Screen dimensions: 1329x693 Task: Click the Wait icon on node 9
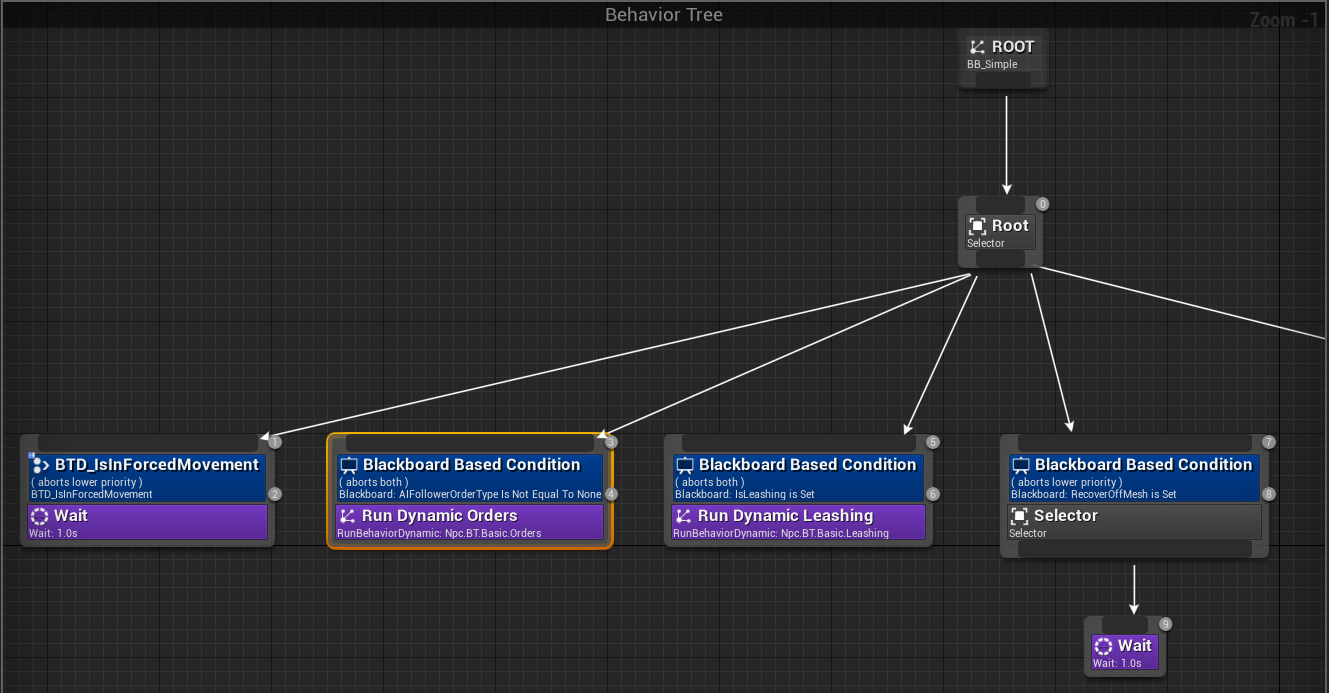(x=1104, y=646)
